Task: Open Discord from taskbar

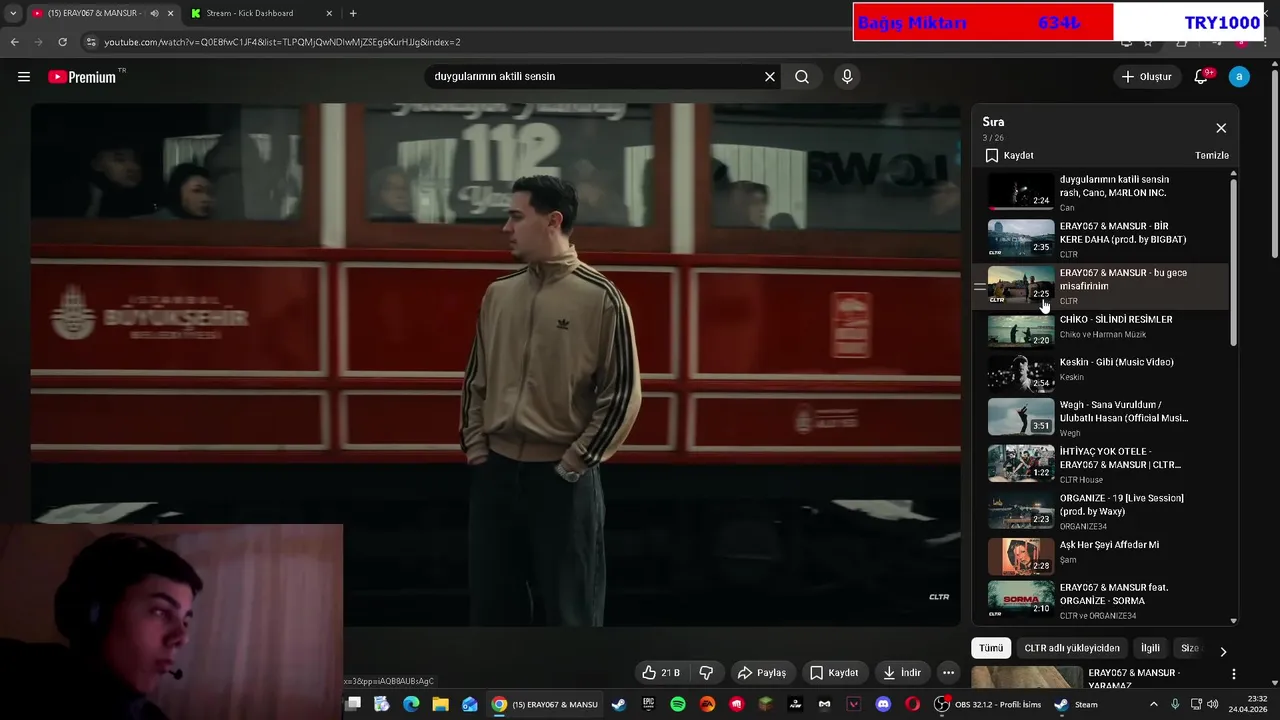Action: pyautogui.click(x=883, y=704)
